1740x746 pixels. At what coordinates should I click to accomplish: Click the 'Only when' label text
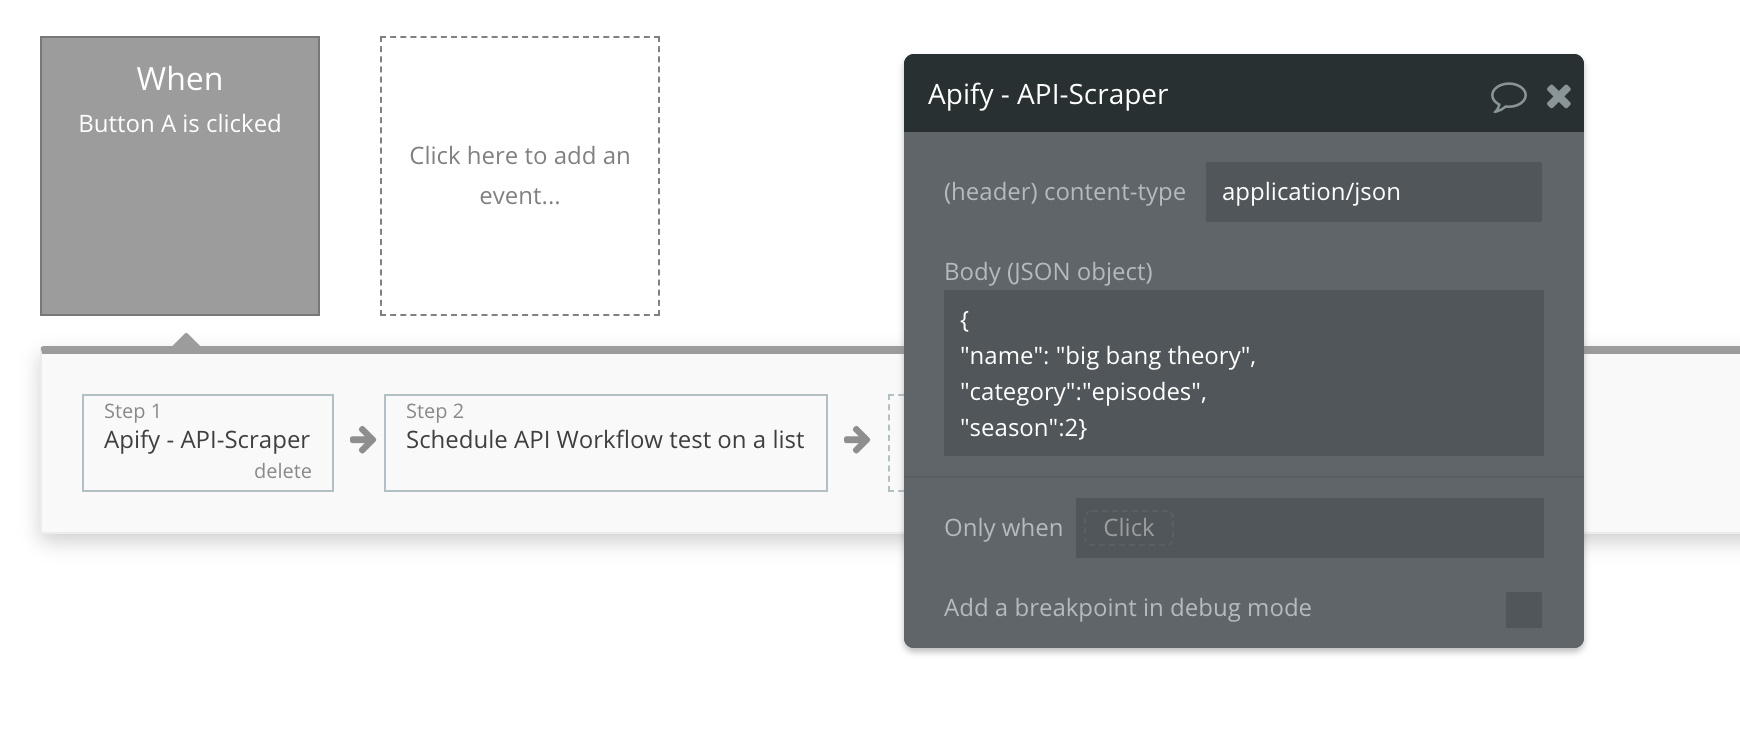[1003, 528]
